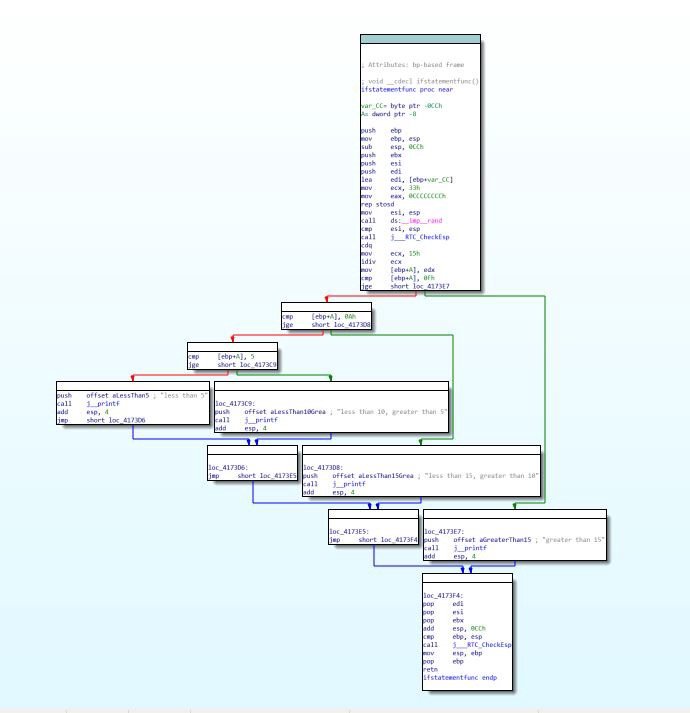Click the 'push esi' instruction
The width and height of the screenshot is (690, 713).
381,163
